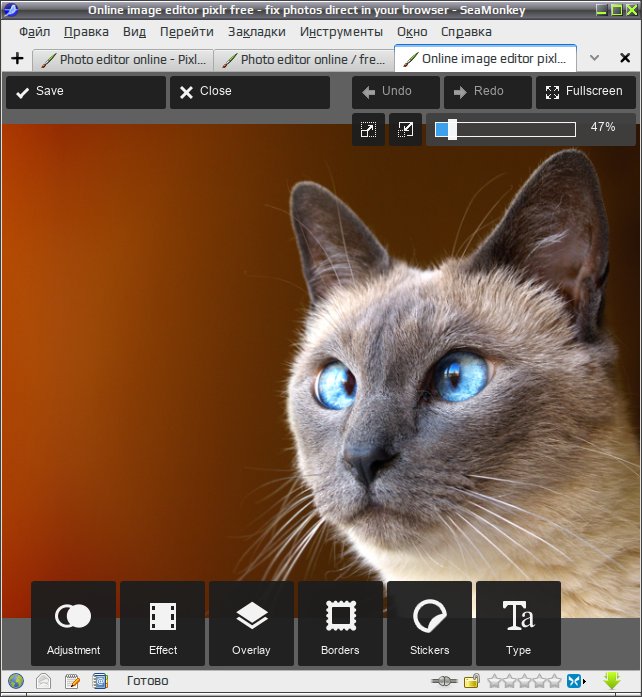Viewport: 642px width, 697px height.
Task: Click the Close button in editor
Action: click(x=250, y=92)
